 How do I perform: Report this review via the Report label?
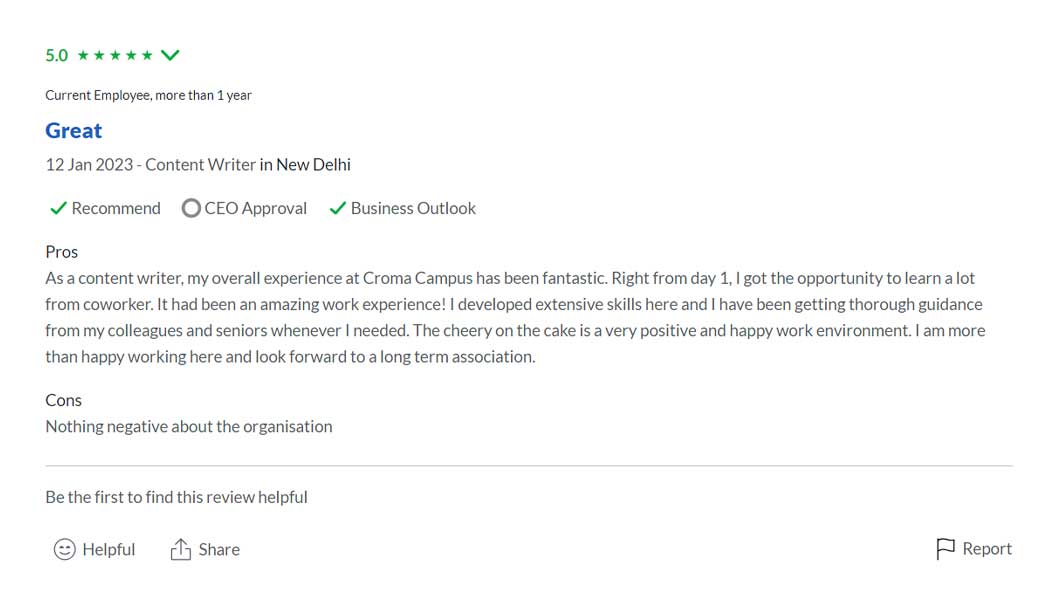click(x=987, y=548)
